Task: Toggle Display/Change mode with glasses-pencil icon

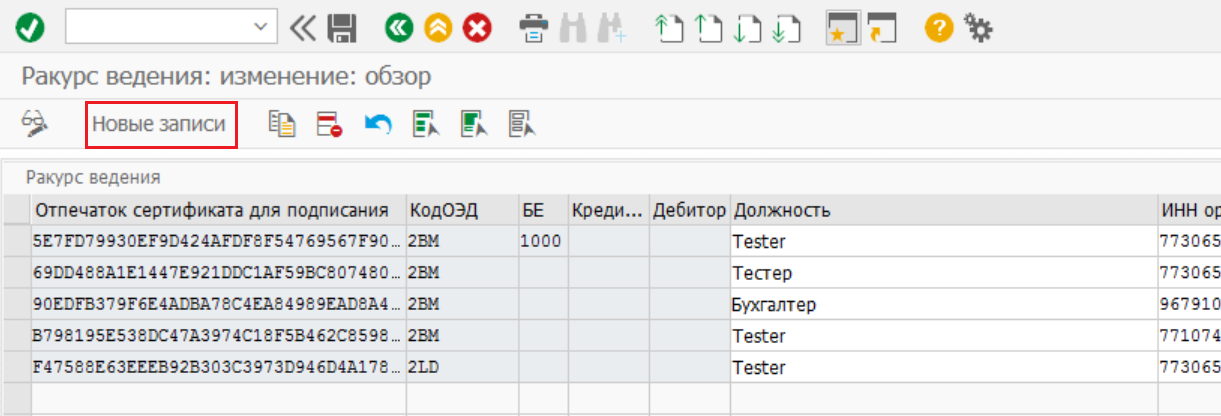Action: [34, 124]
